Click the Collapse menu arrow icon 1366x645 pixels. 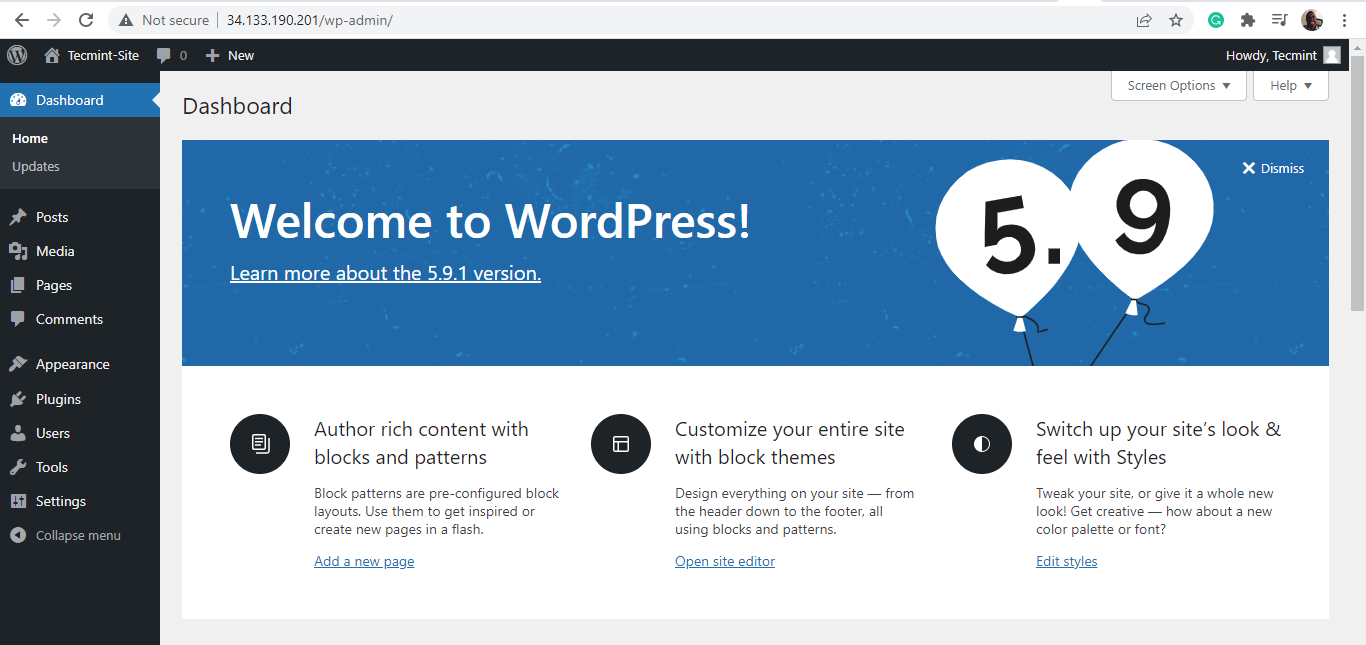pyautogui.click(x=18, y=535)
